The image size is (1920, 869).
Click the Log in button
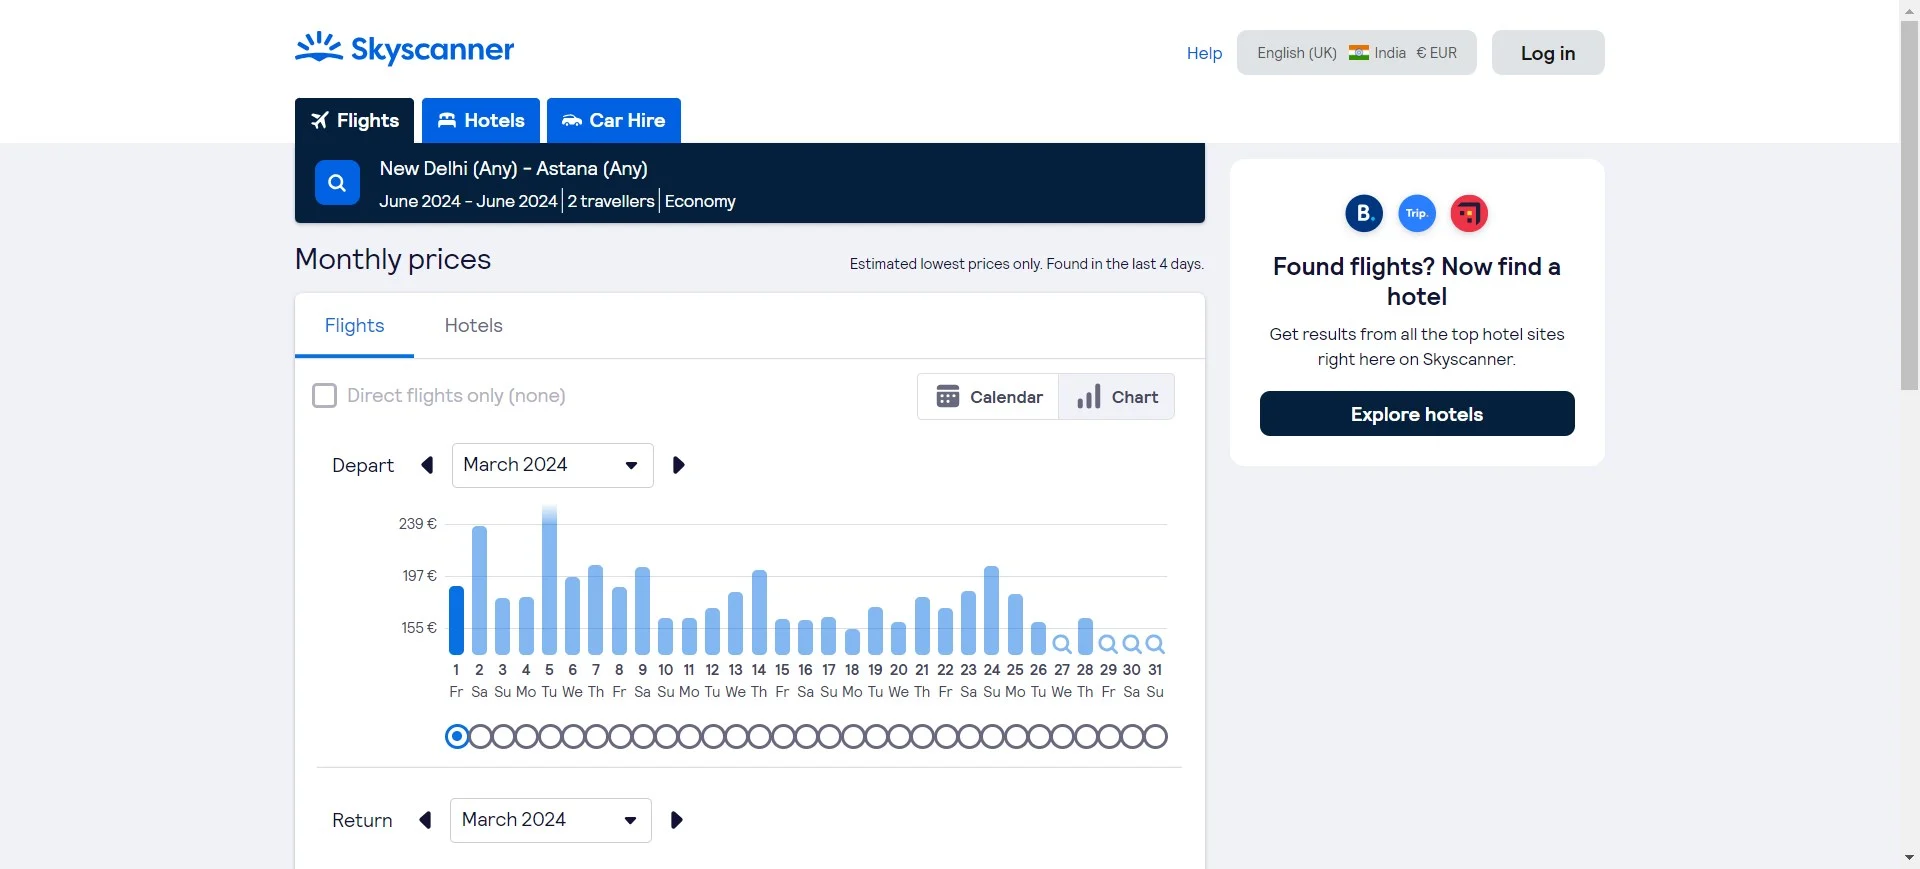click(1547, 53)
